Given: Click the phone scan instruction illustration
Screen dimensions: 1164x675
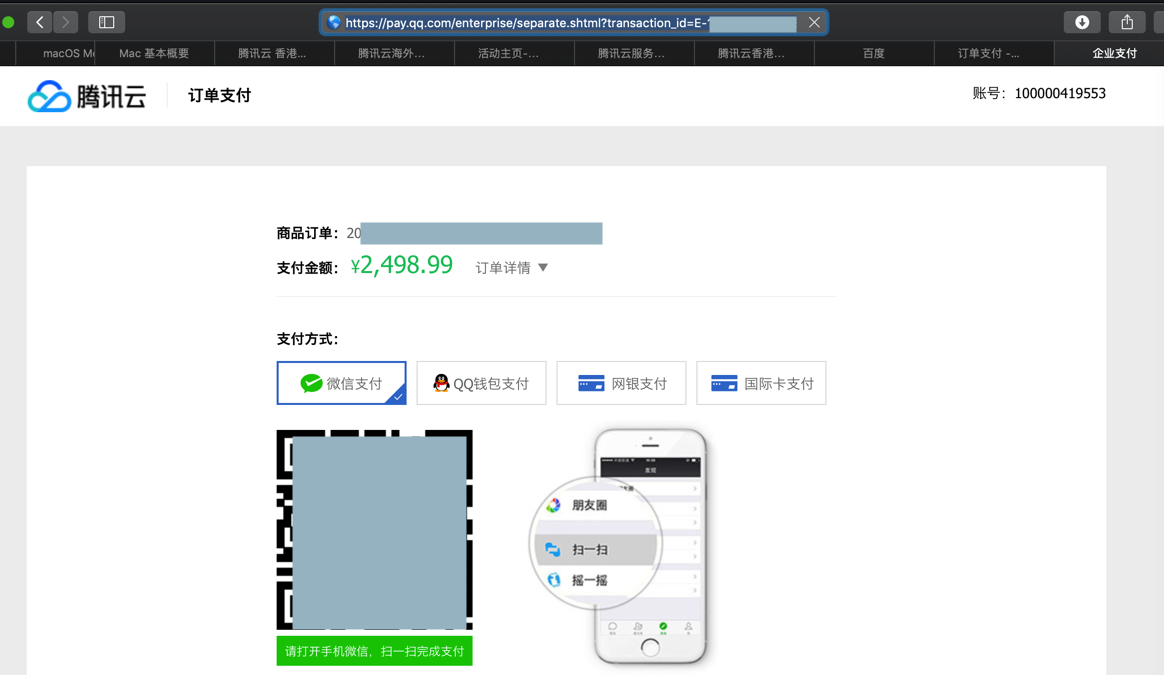Looking at the screenshot, I should 618,546.
